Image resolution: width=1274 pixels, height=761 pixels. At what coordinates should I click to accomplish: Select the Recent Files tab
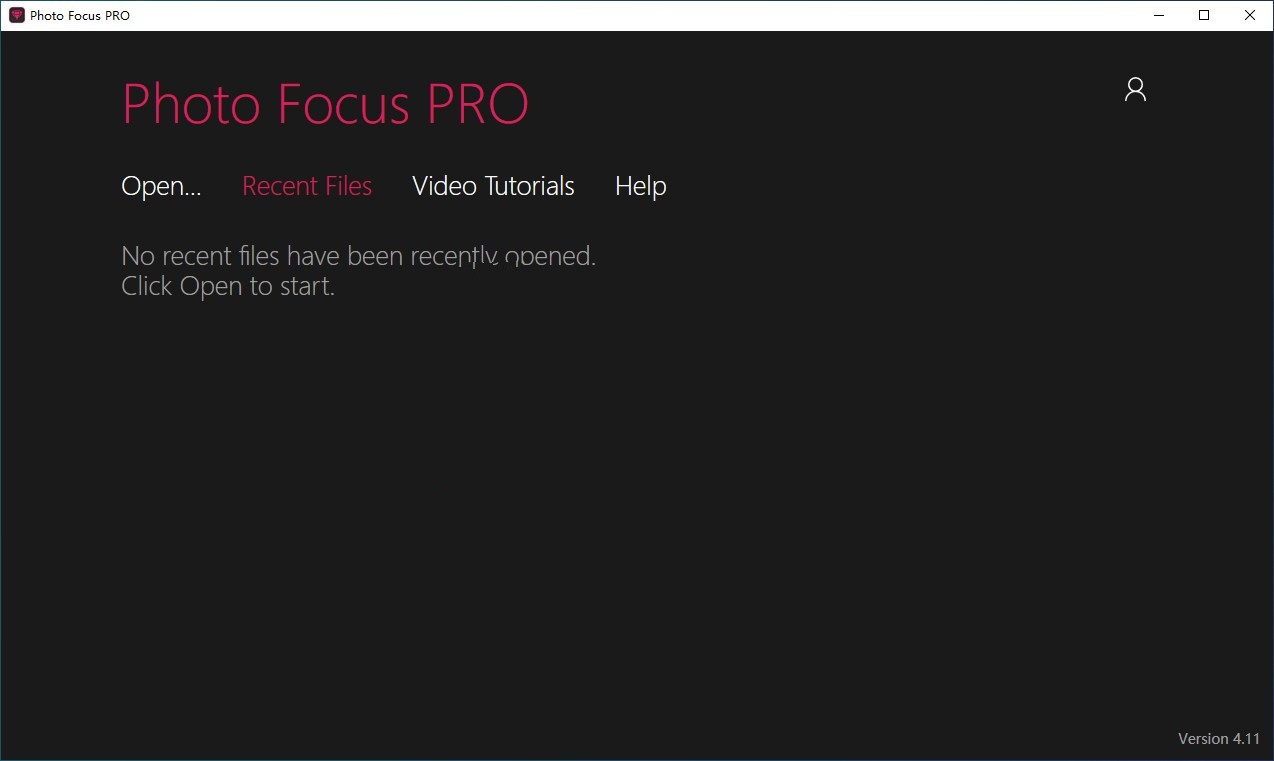pyautogui.click(x=307, y=186)
